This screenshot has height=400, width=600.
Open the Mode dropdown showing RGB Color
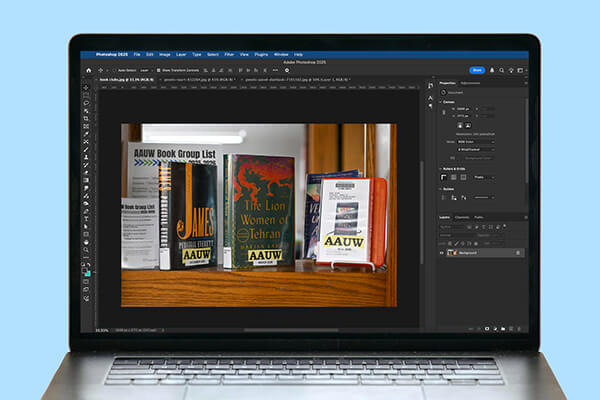tap(476, 141)
